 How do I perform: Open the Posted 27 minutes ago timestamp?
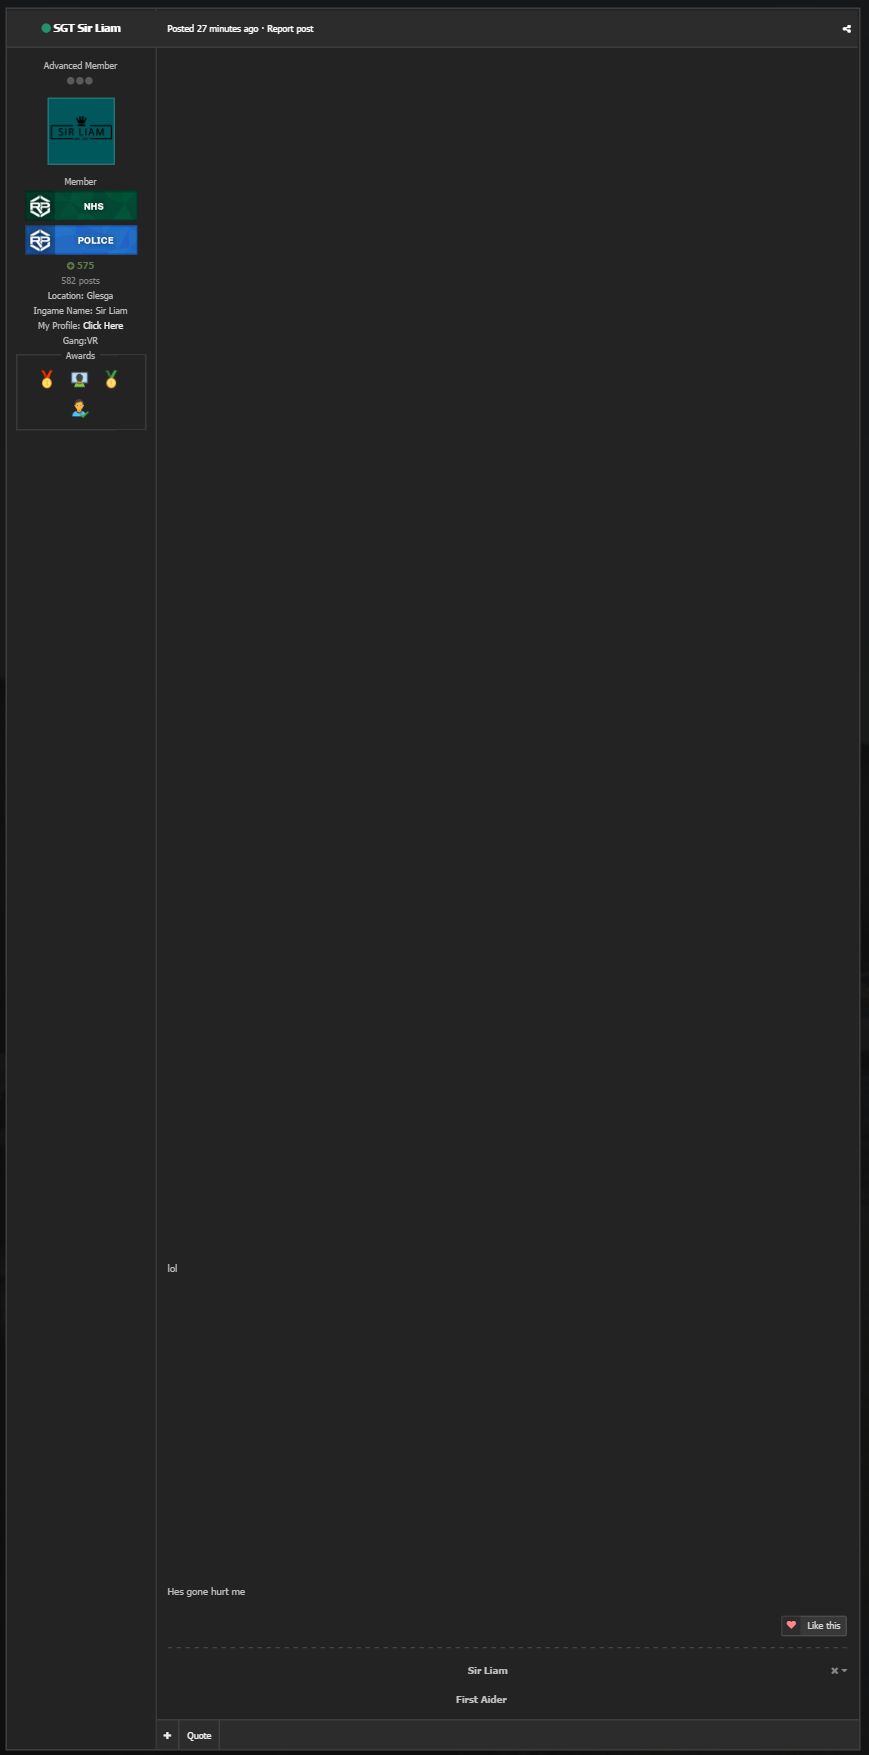pyautogui.click(x=212, y=29)
